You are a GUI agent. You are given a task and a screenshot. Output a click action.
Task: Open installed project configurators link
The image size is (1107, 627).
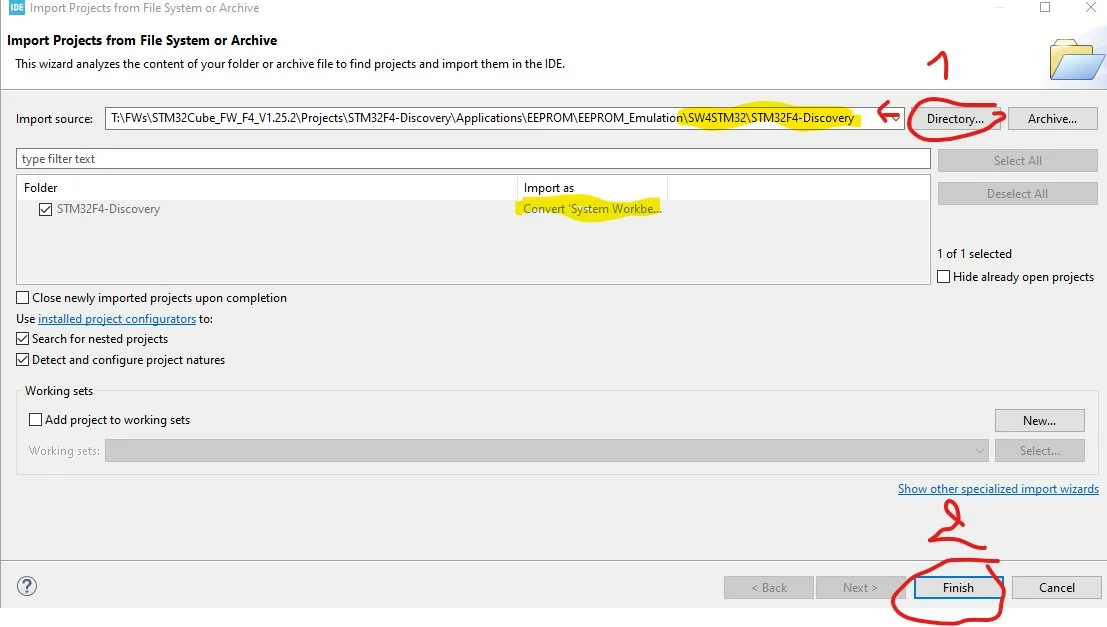117,319
